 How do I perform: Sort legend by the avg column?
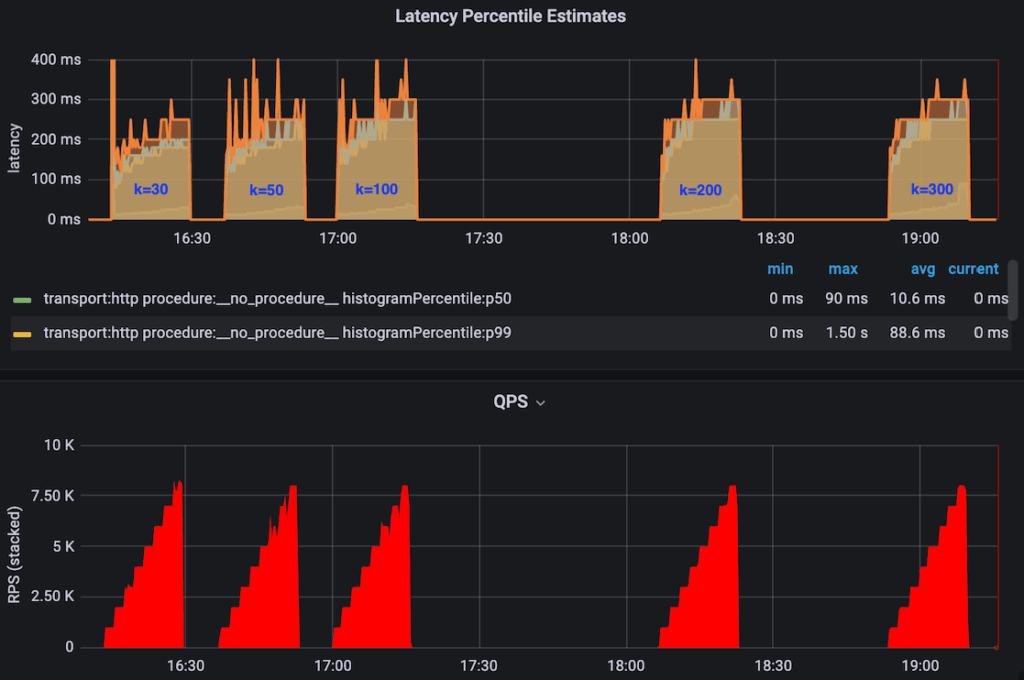[922, 269]
